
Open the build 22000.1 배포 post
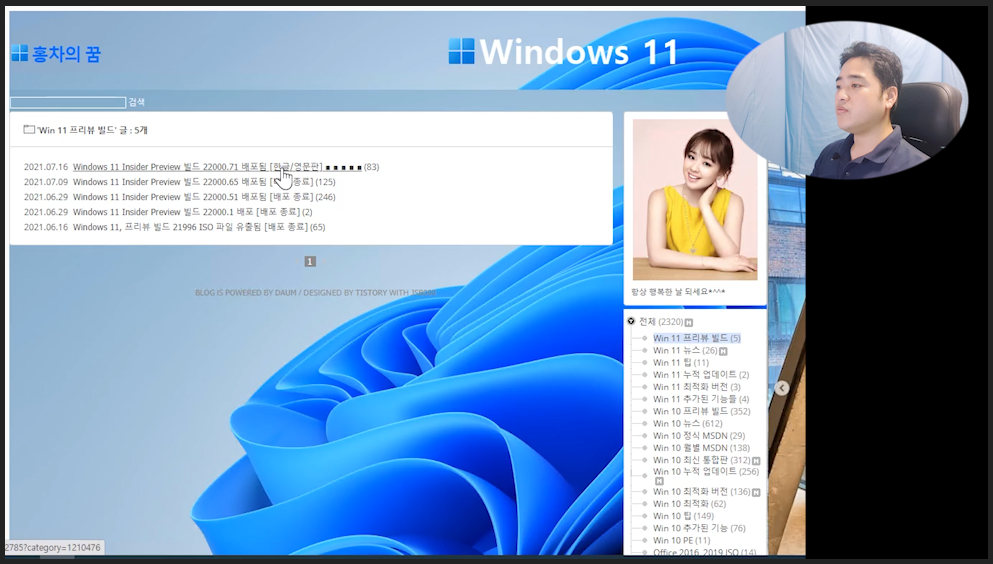(186, 212)
